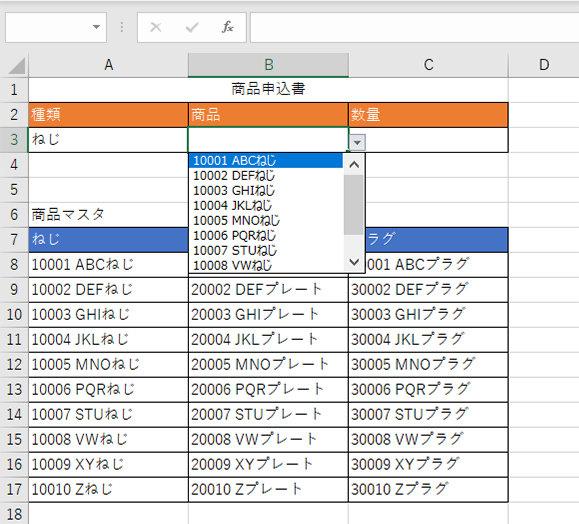The width and height of the screenshot is (579, 524).
Task: Click cell 10003 GHIねじ in row 10
Action: click(x=108, y=315)
